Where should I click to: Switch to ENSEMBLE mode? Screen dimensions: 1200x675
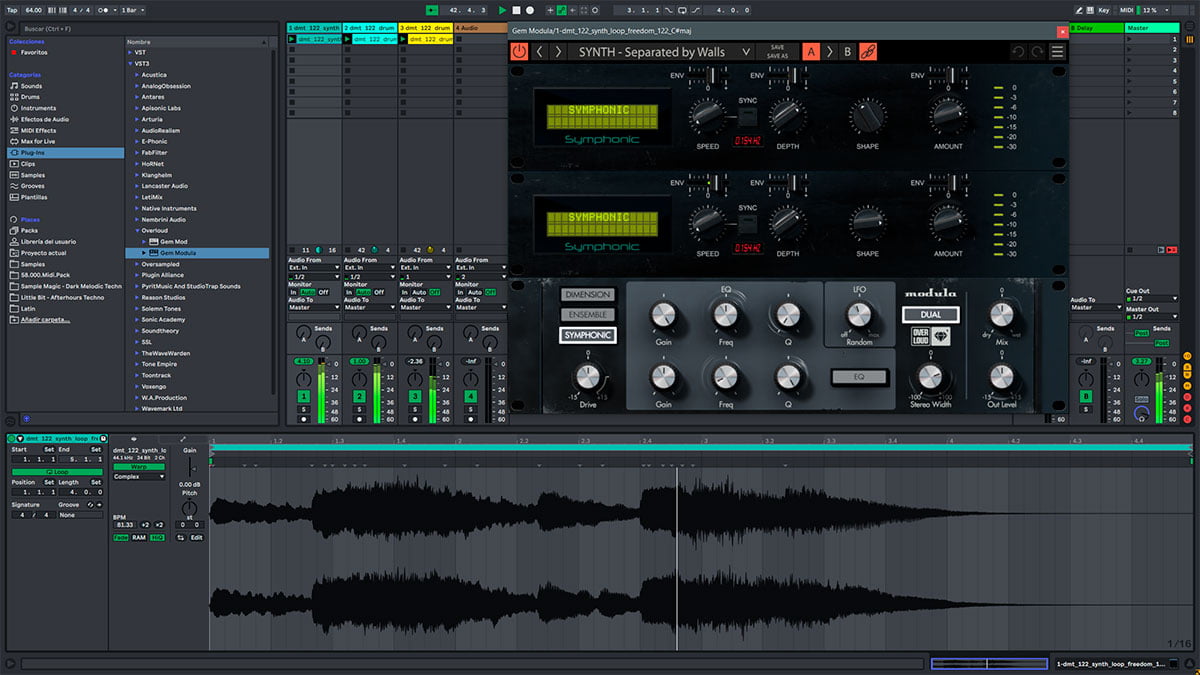coord(588,315)
